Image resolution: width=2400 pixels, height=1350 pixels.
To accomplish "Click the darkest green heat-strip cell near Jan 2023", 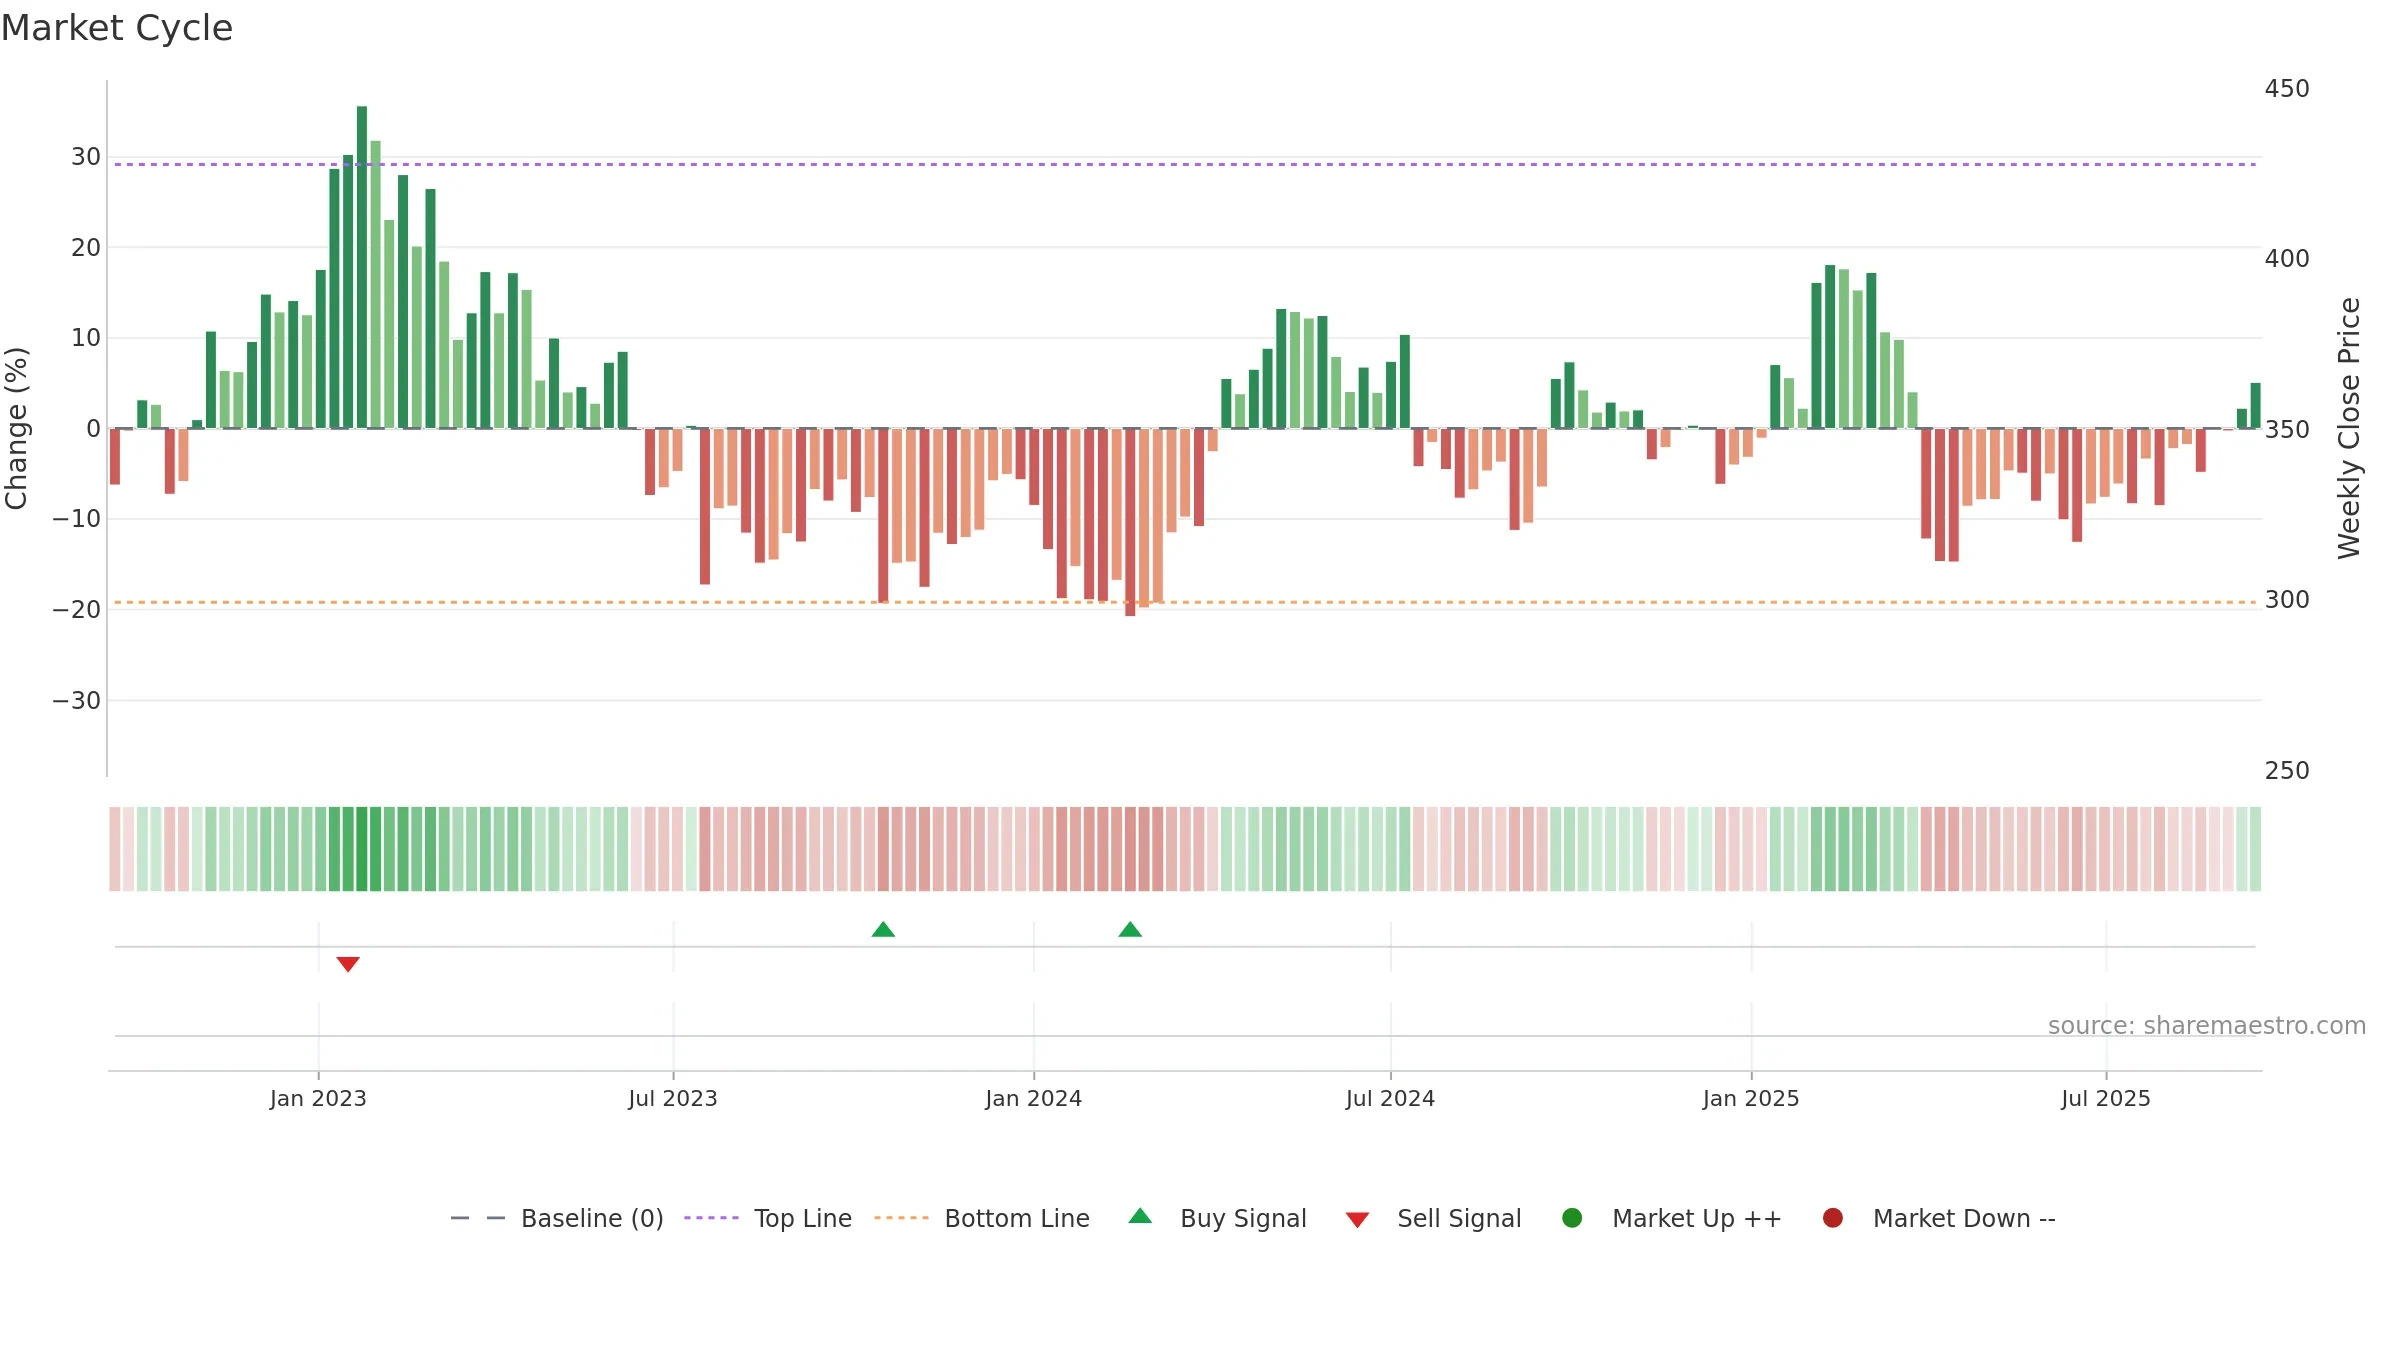I will (362, 849).
